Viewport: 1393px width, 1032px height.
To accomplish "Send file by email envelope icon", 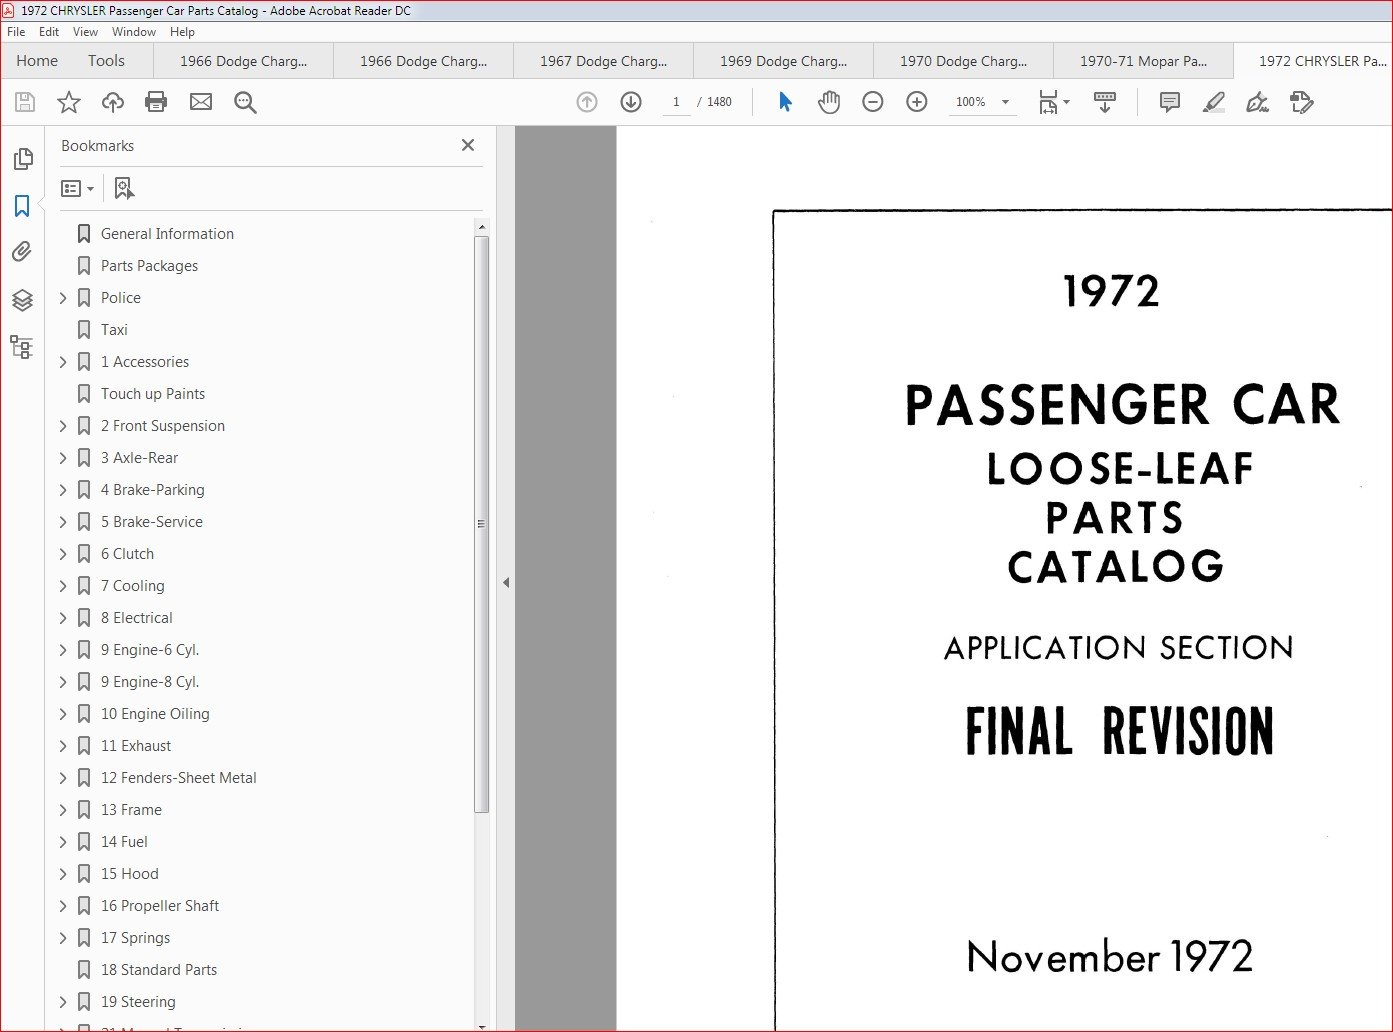I will point(201,102).
